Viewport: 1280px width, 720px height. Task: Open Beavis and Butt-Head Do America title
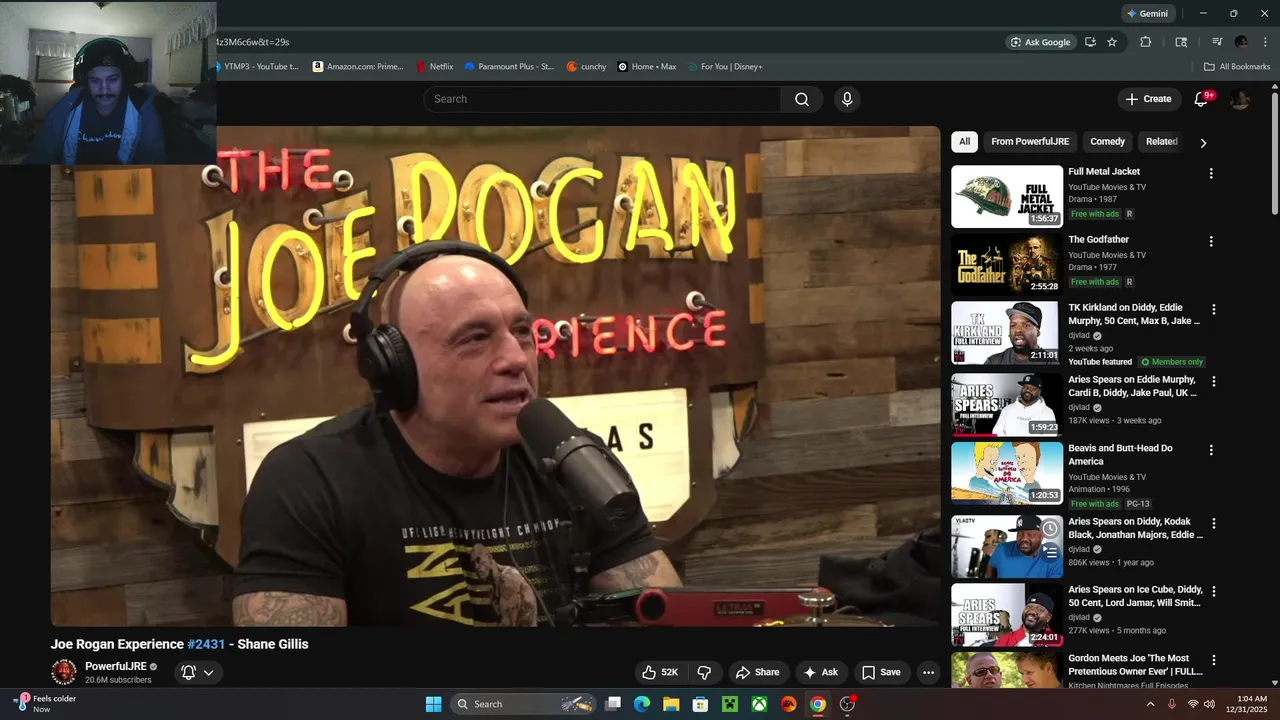pos(1120,455)
